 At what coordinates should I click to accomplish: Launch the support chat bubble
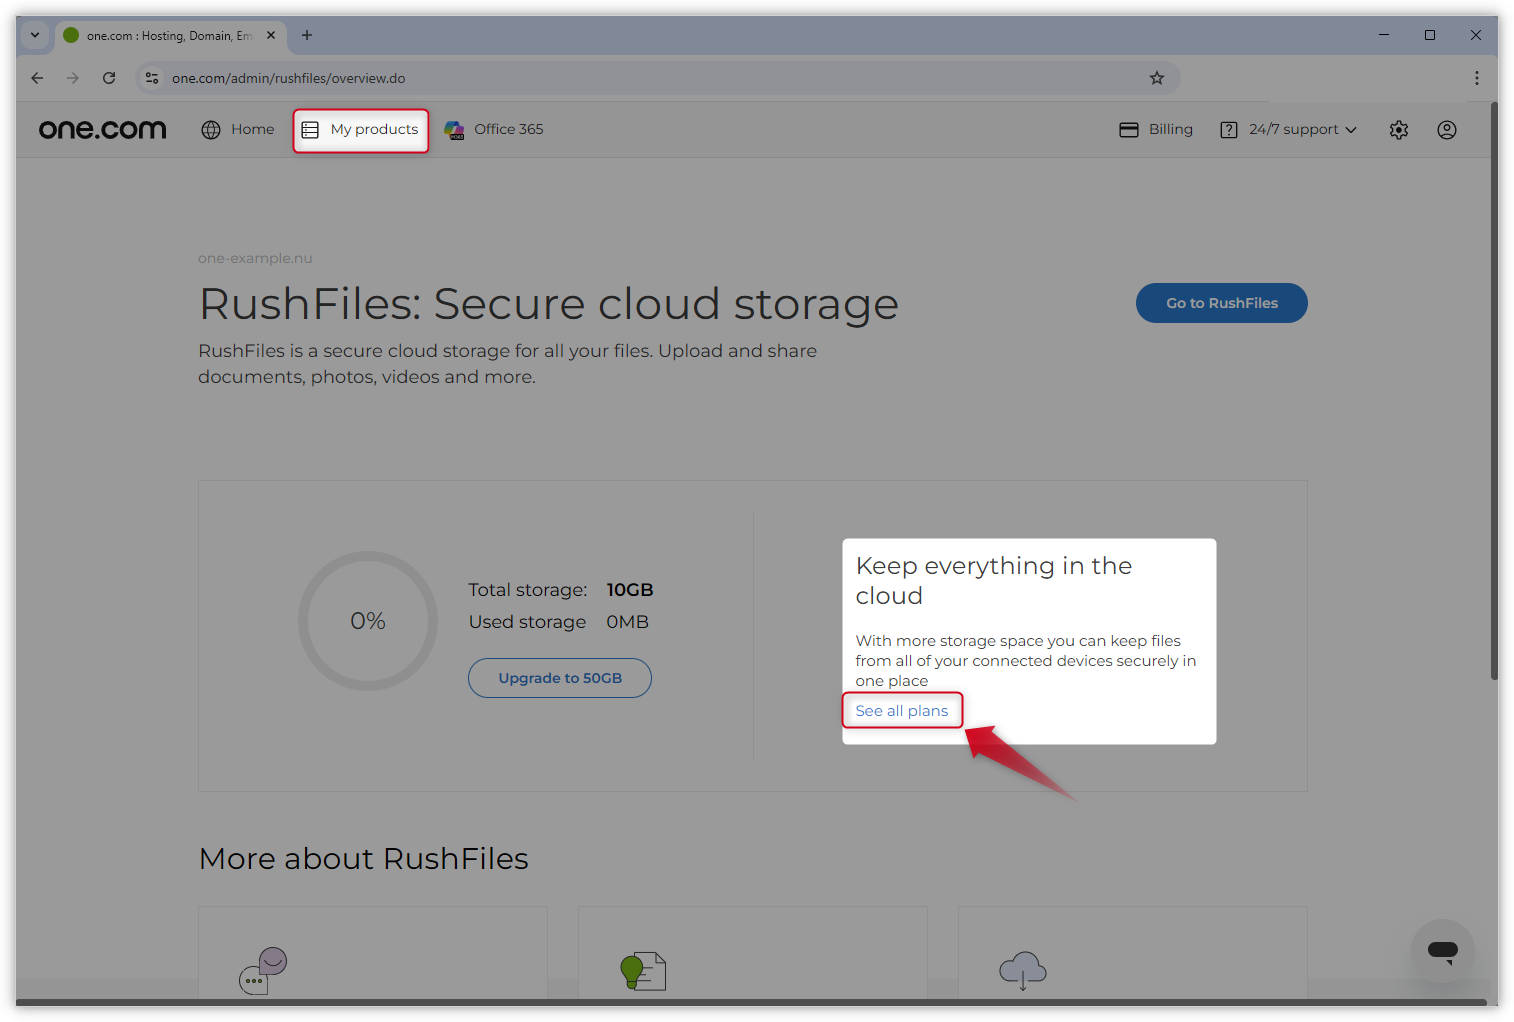click(1442, 951)
